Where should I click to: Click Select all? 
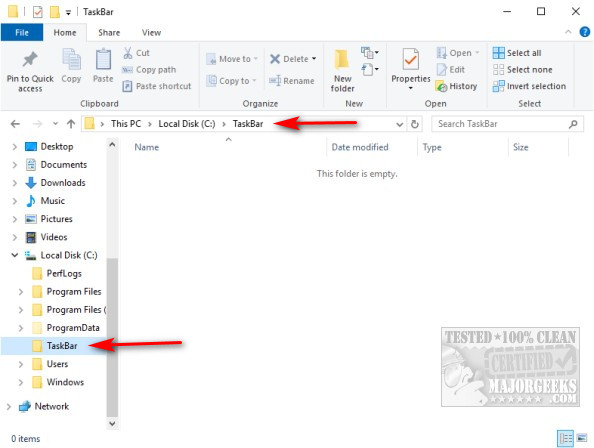pos(517,53)
